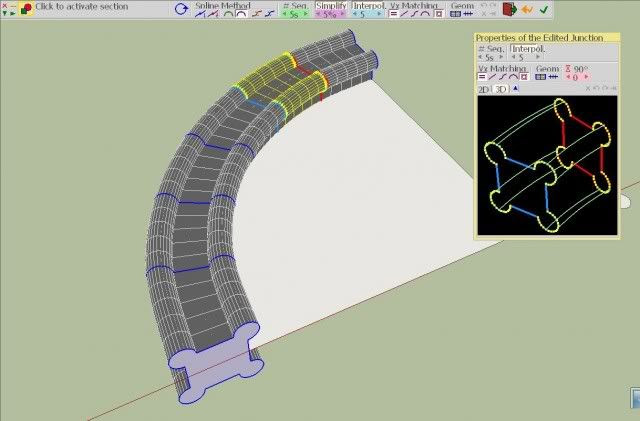
Task: Switch preview to 2D tab
Action: point(484,89)
